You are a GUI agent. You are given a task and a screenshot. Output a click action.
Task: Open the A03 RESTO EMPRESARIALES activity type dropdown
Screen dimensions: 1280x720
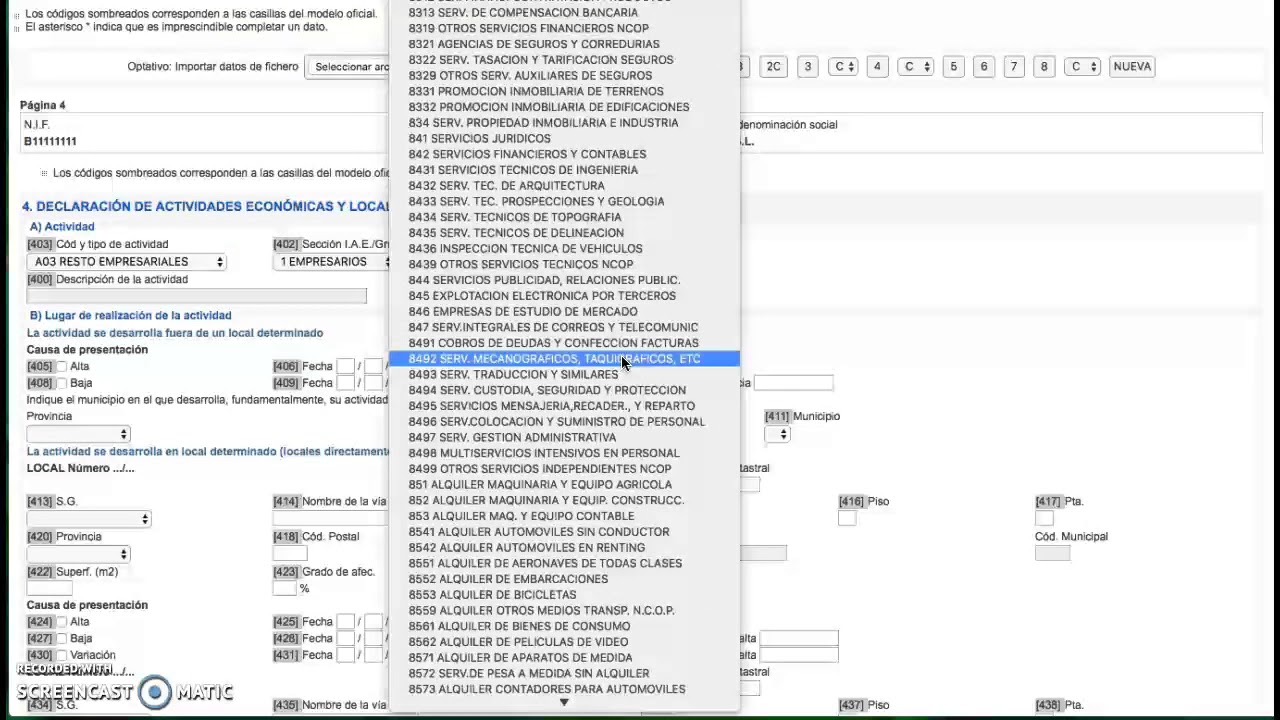(127, 262)
